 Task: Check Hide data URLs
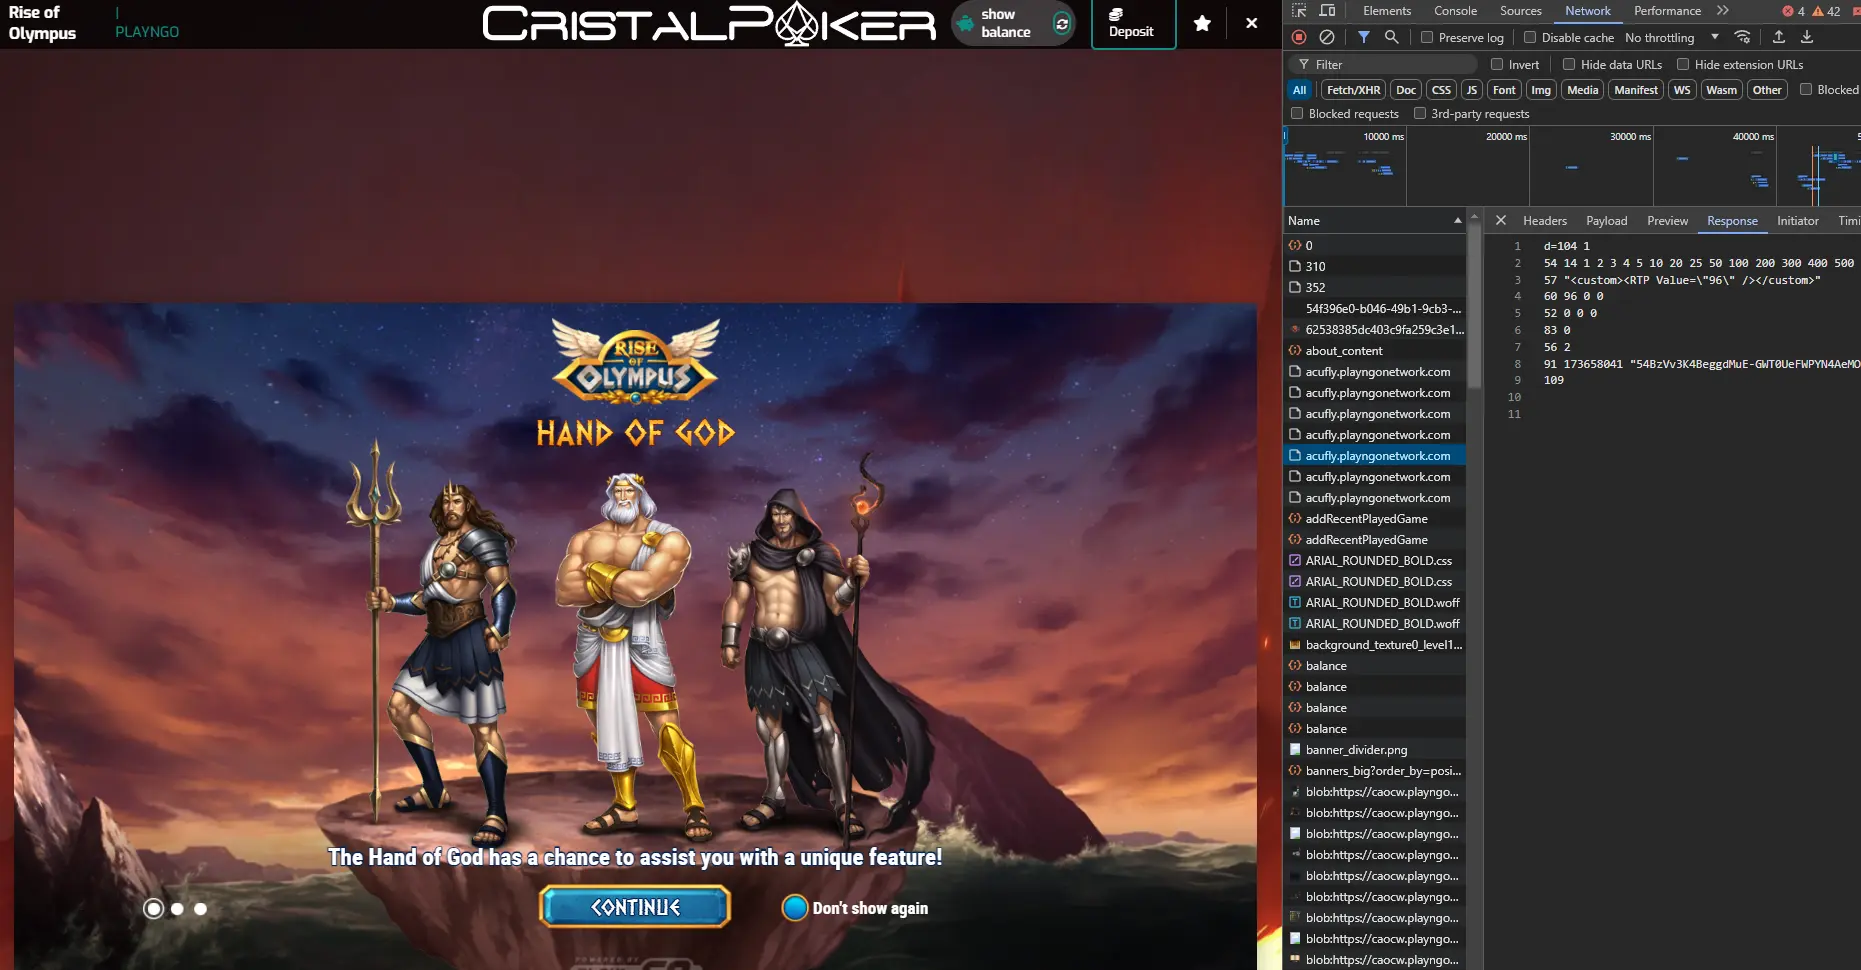click(1569, 64)
